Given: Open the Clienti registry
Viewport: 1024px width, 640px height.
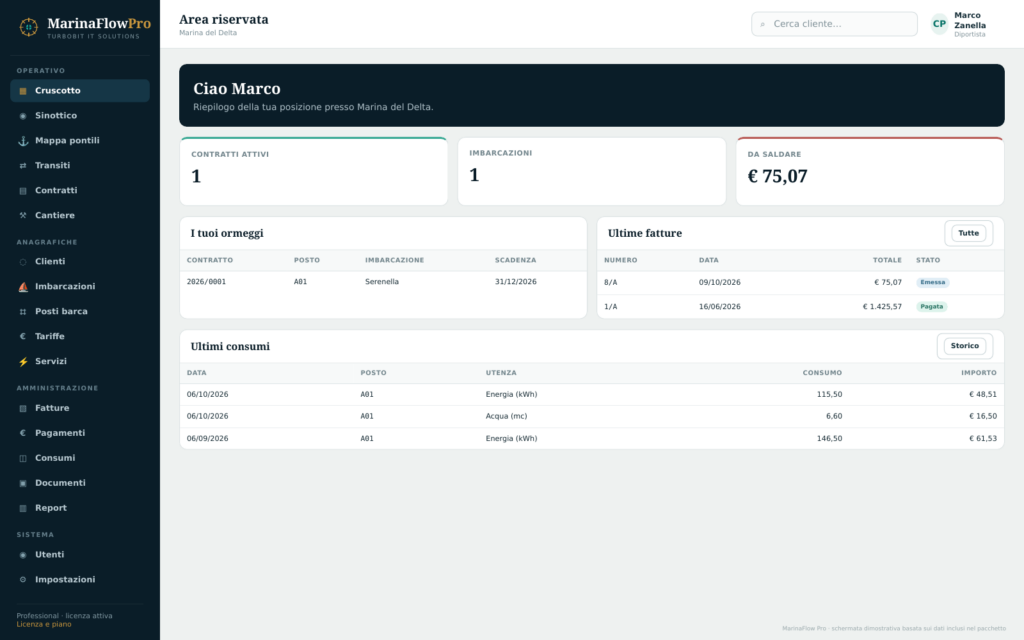Looking at the screenshot, I should pos(80,262).
